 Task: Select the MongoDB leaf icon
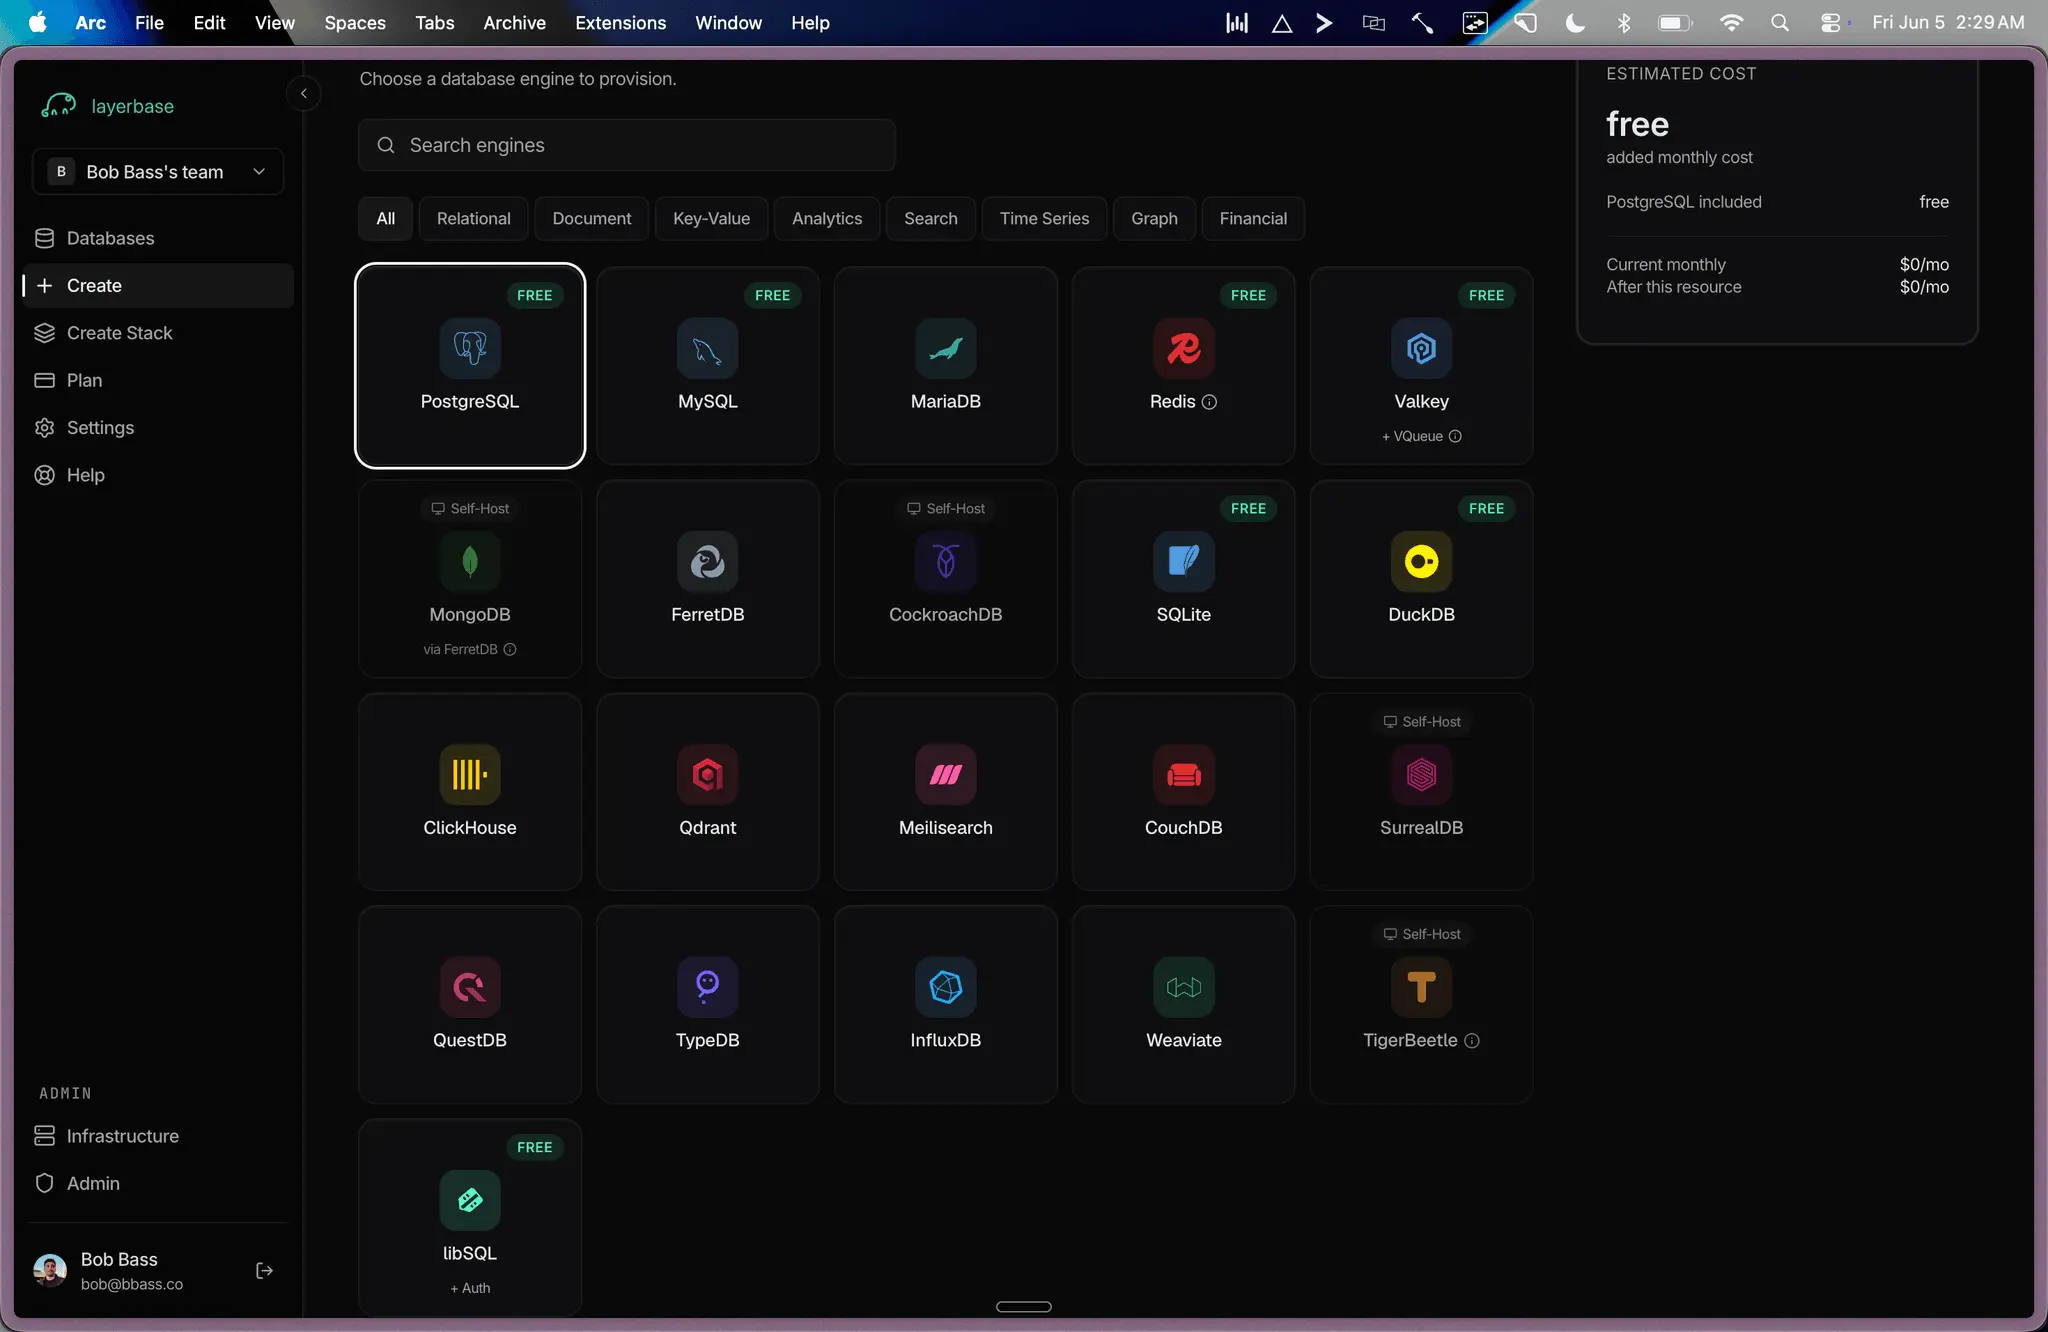click(470, 561)
